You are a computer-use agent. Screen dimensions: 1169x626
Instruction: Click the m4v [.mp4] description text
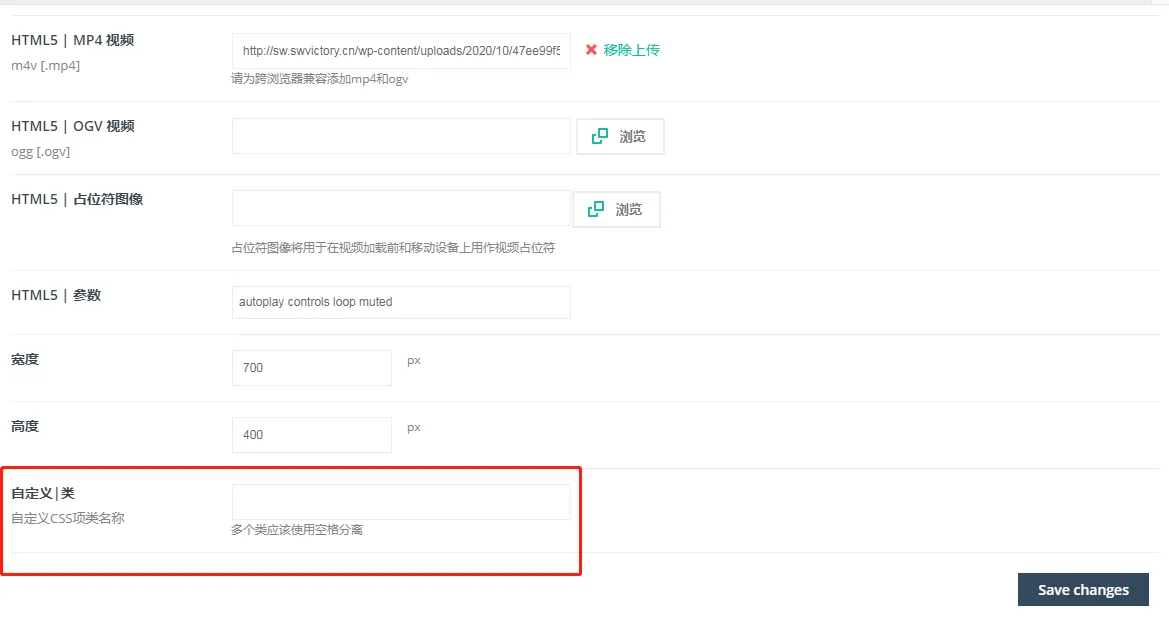click(45, 66)
